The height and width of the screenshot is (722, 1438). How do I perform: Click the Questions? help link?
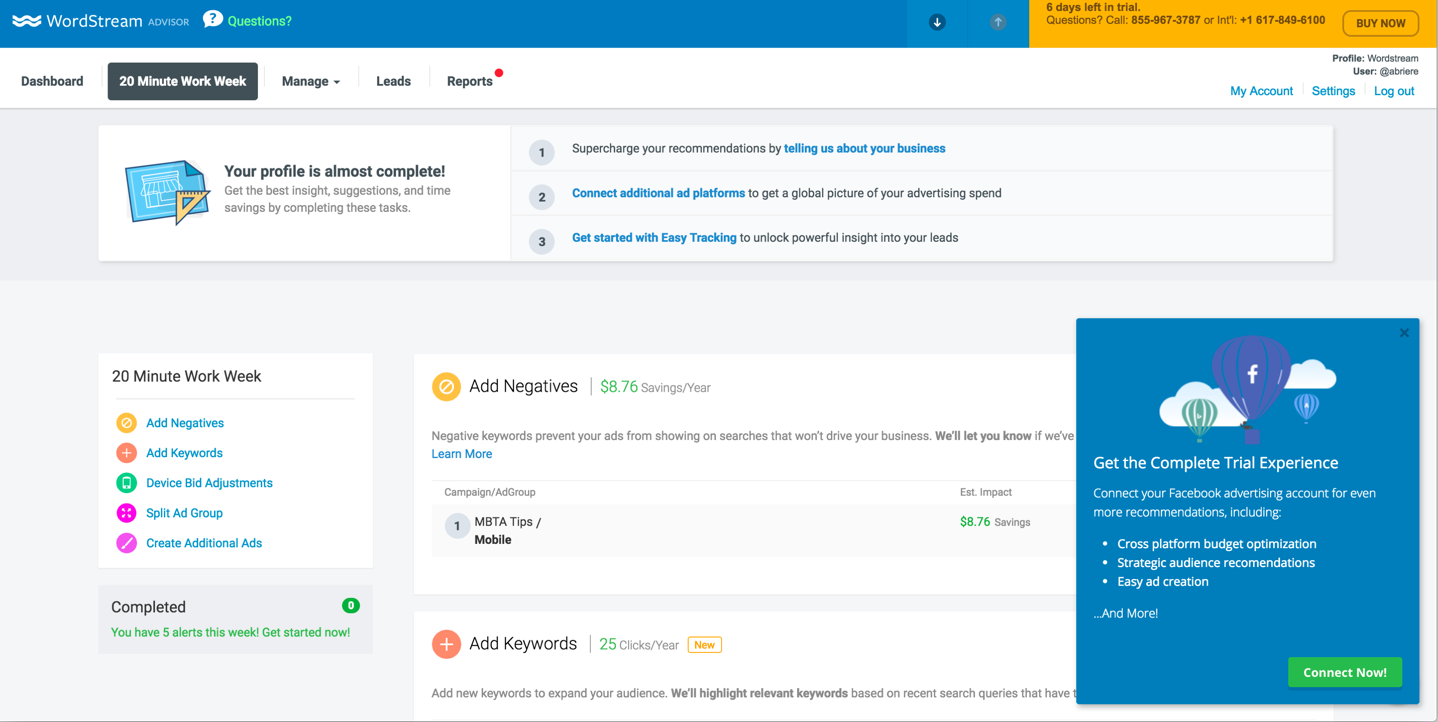tap(260, 21)
